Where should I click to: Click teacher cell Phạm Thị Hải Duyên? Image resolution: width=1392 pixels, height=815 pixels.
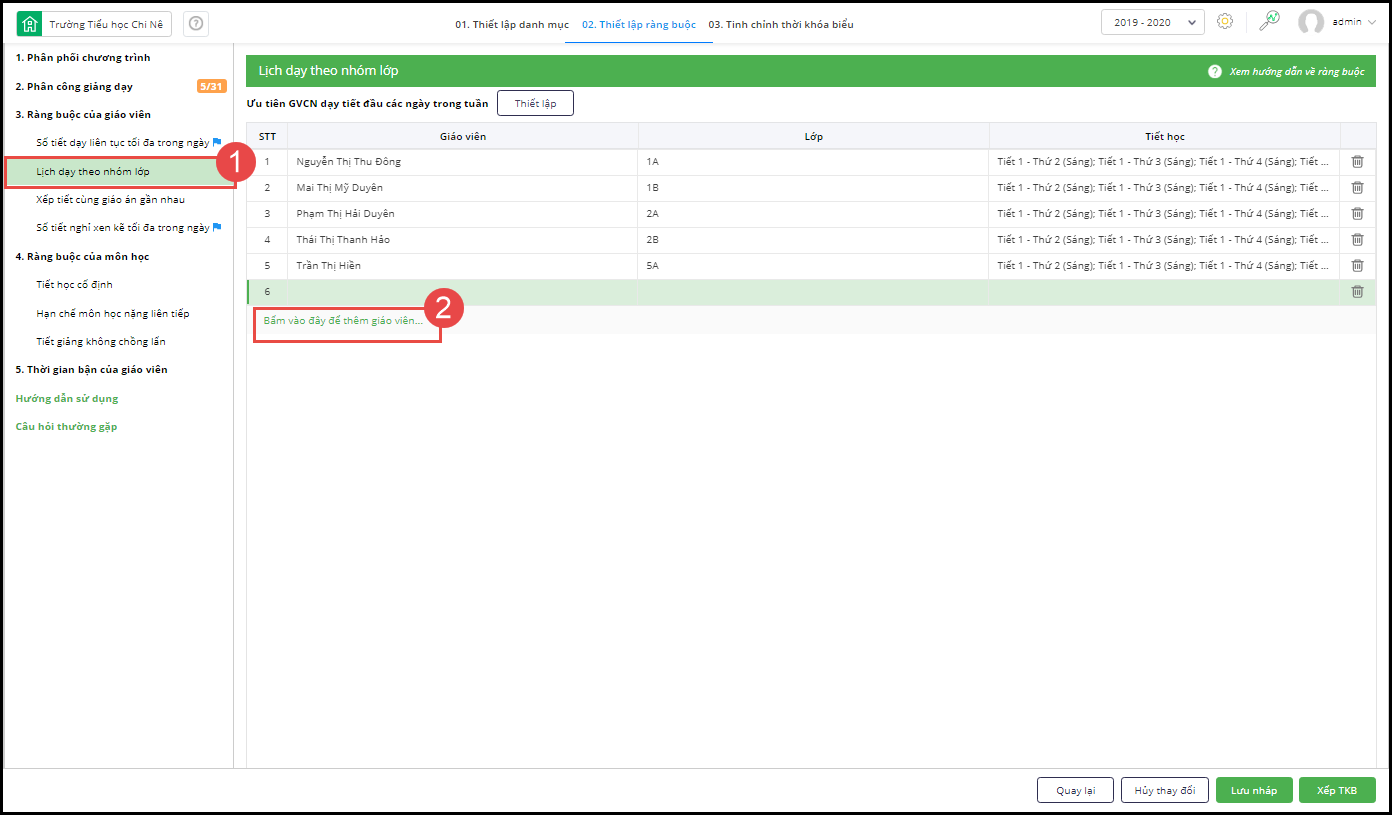point(463,213)
